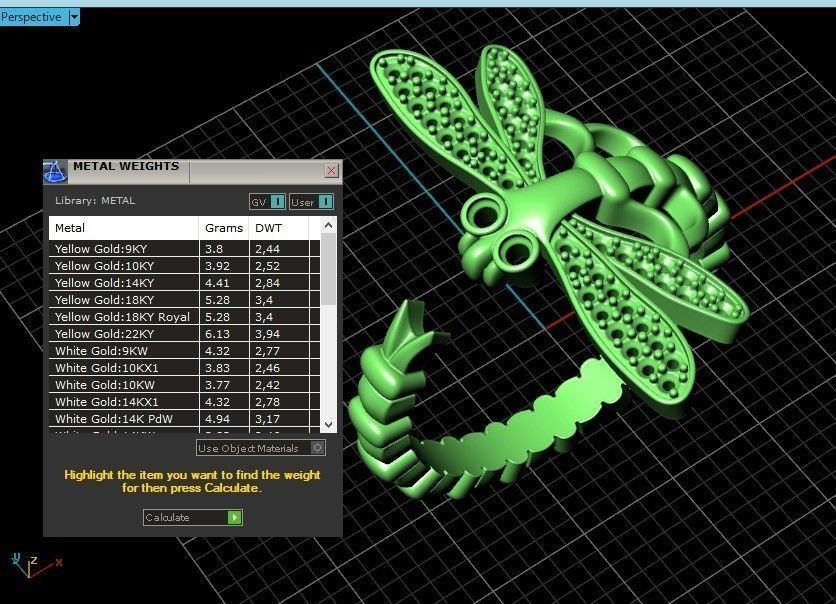This screenshot has height=604, width=836.
Task: Select the White Gold:9KW row
Action: pos(184,351)
